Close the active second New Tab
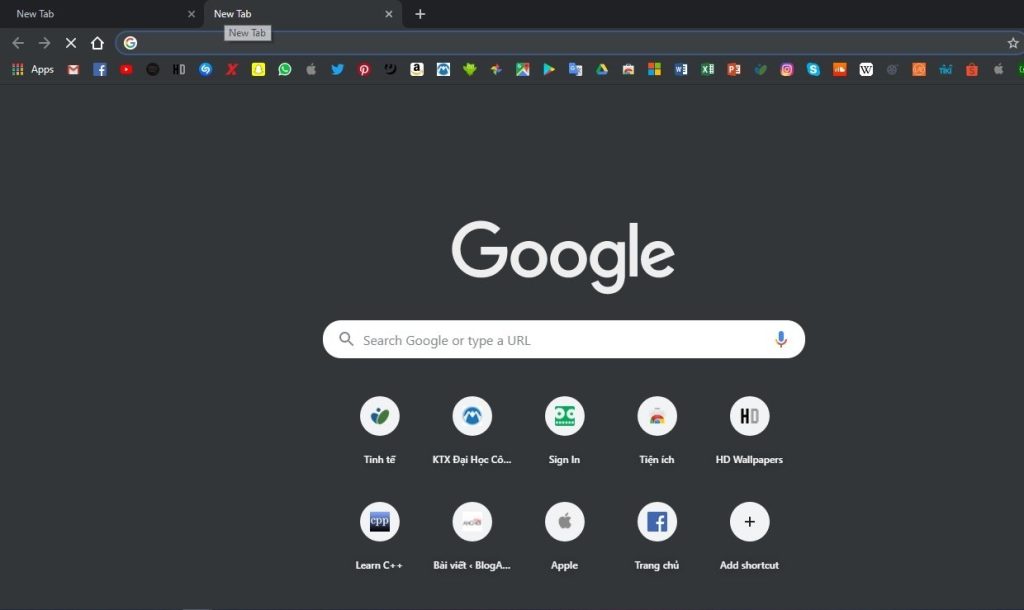This screenshot has height=610, width=1024. (389, 14)
